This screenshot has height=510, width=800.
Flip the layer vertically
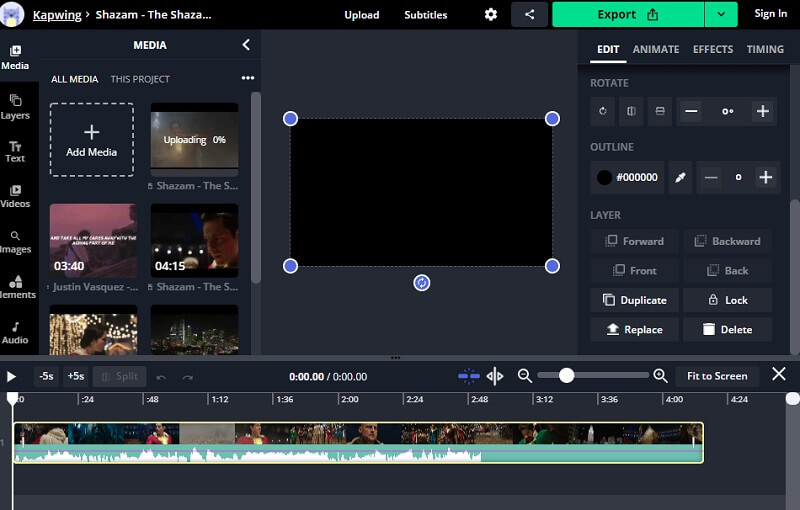point(660,111)
